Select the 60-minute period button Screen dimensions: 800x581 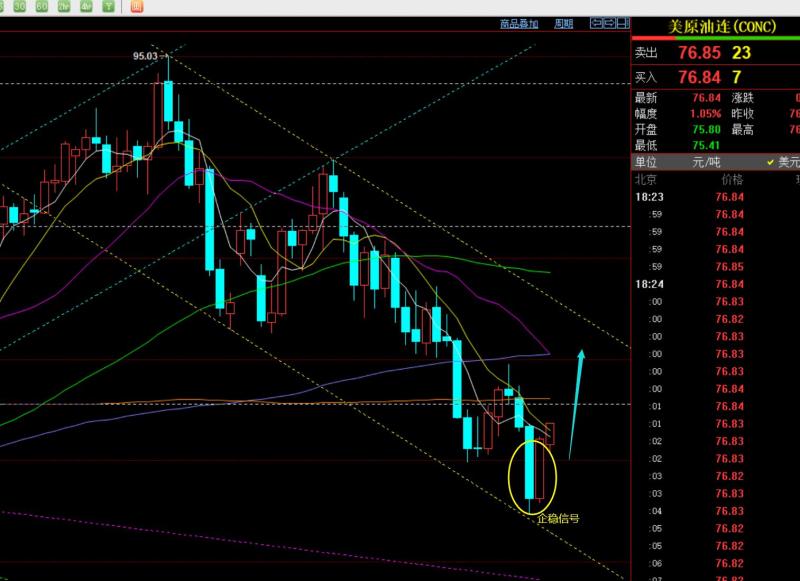[x=42, y=6]
